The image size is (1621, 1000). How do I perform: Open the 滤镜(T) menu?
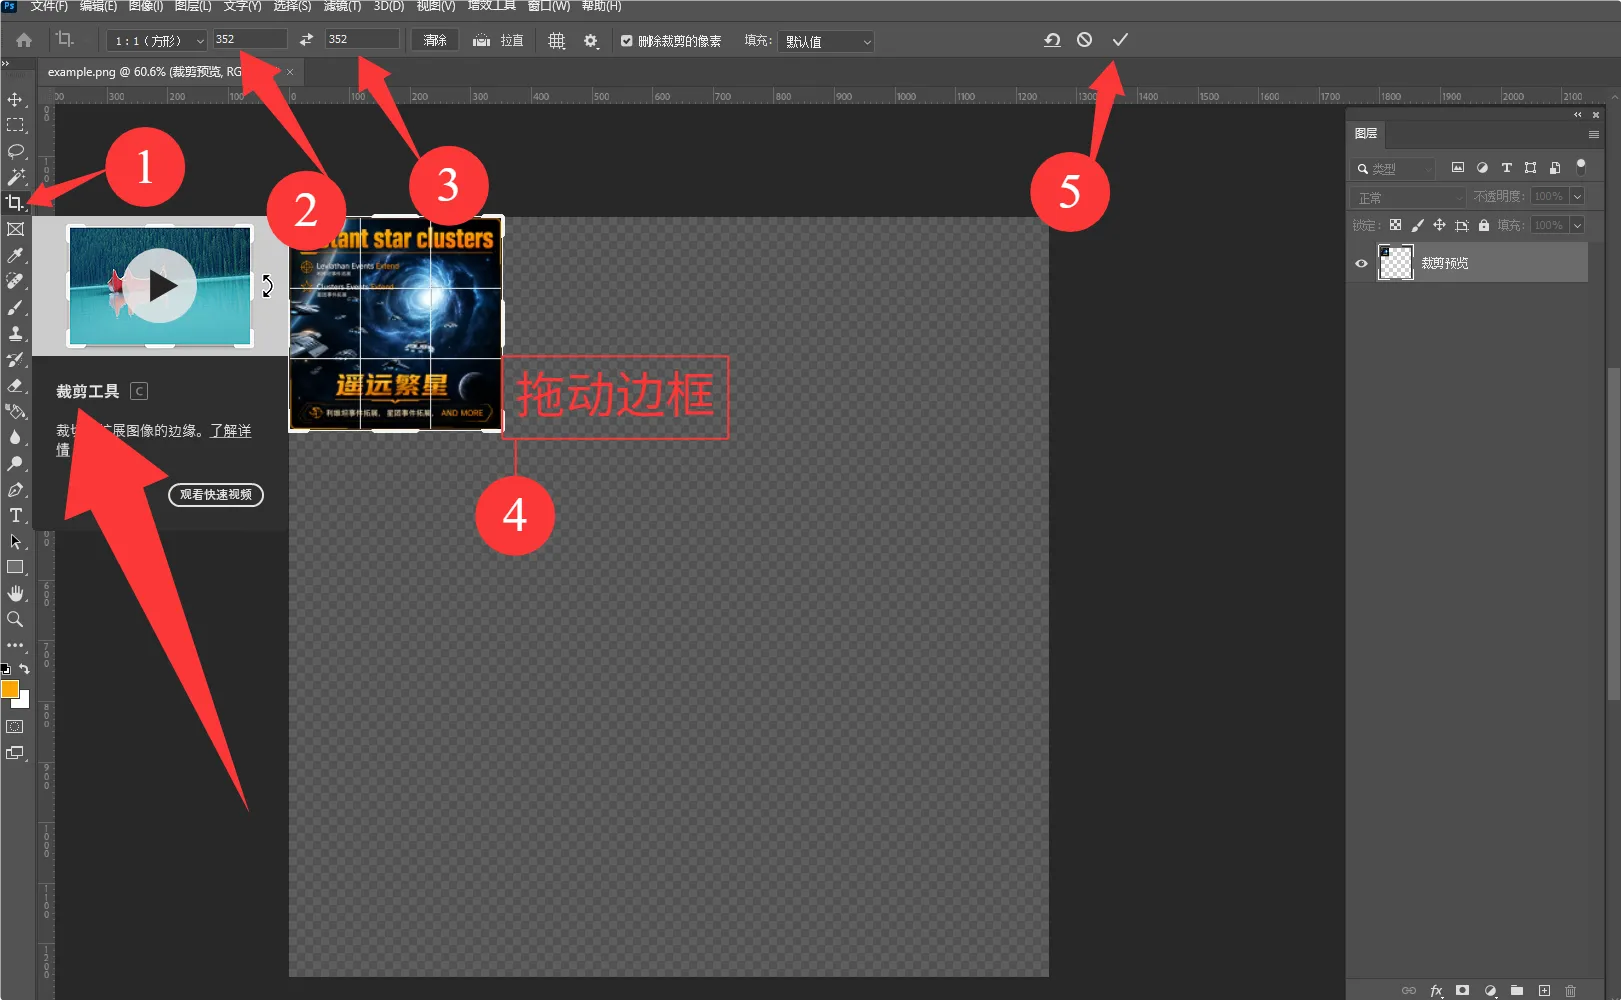tap(342, 6)
